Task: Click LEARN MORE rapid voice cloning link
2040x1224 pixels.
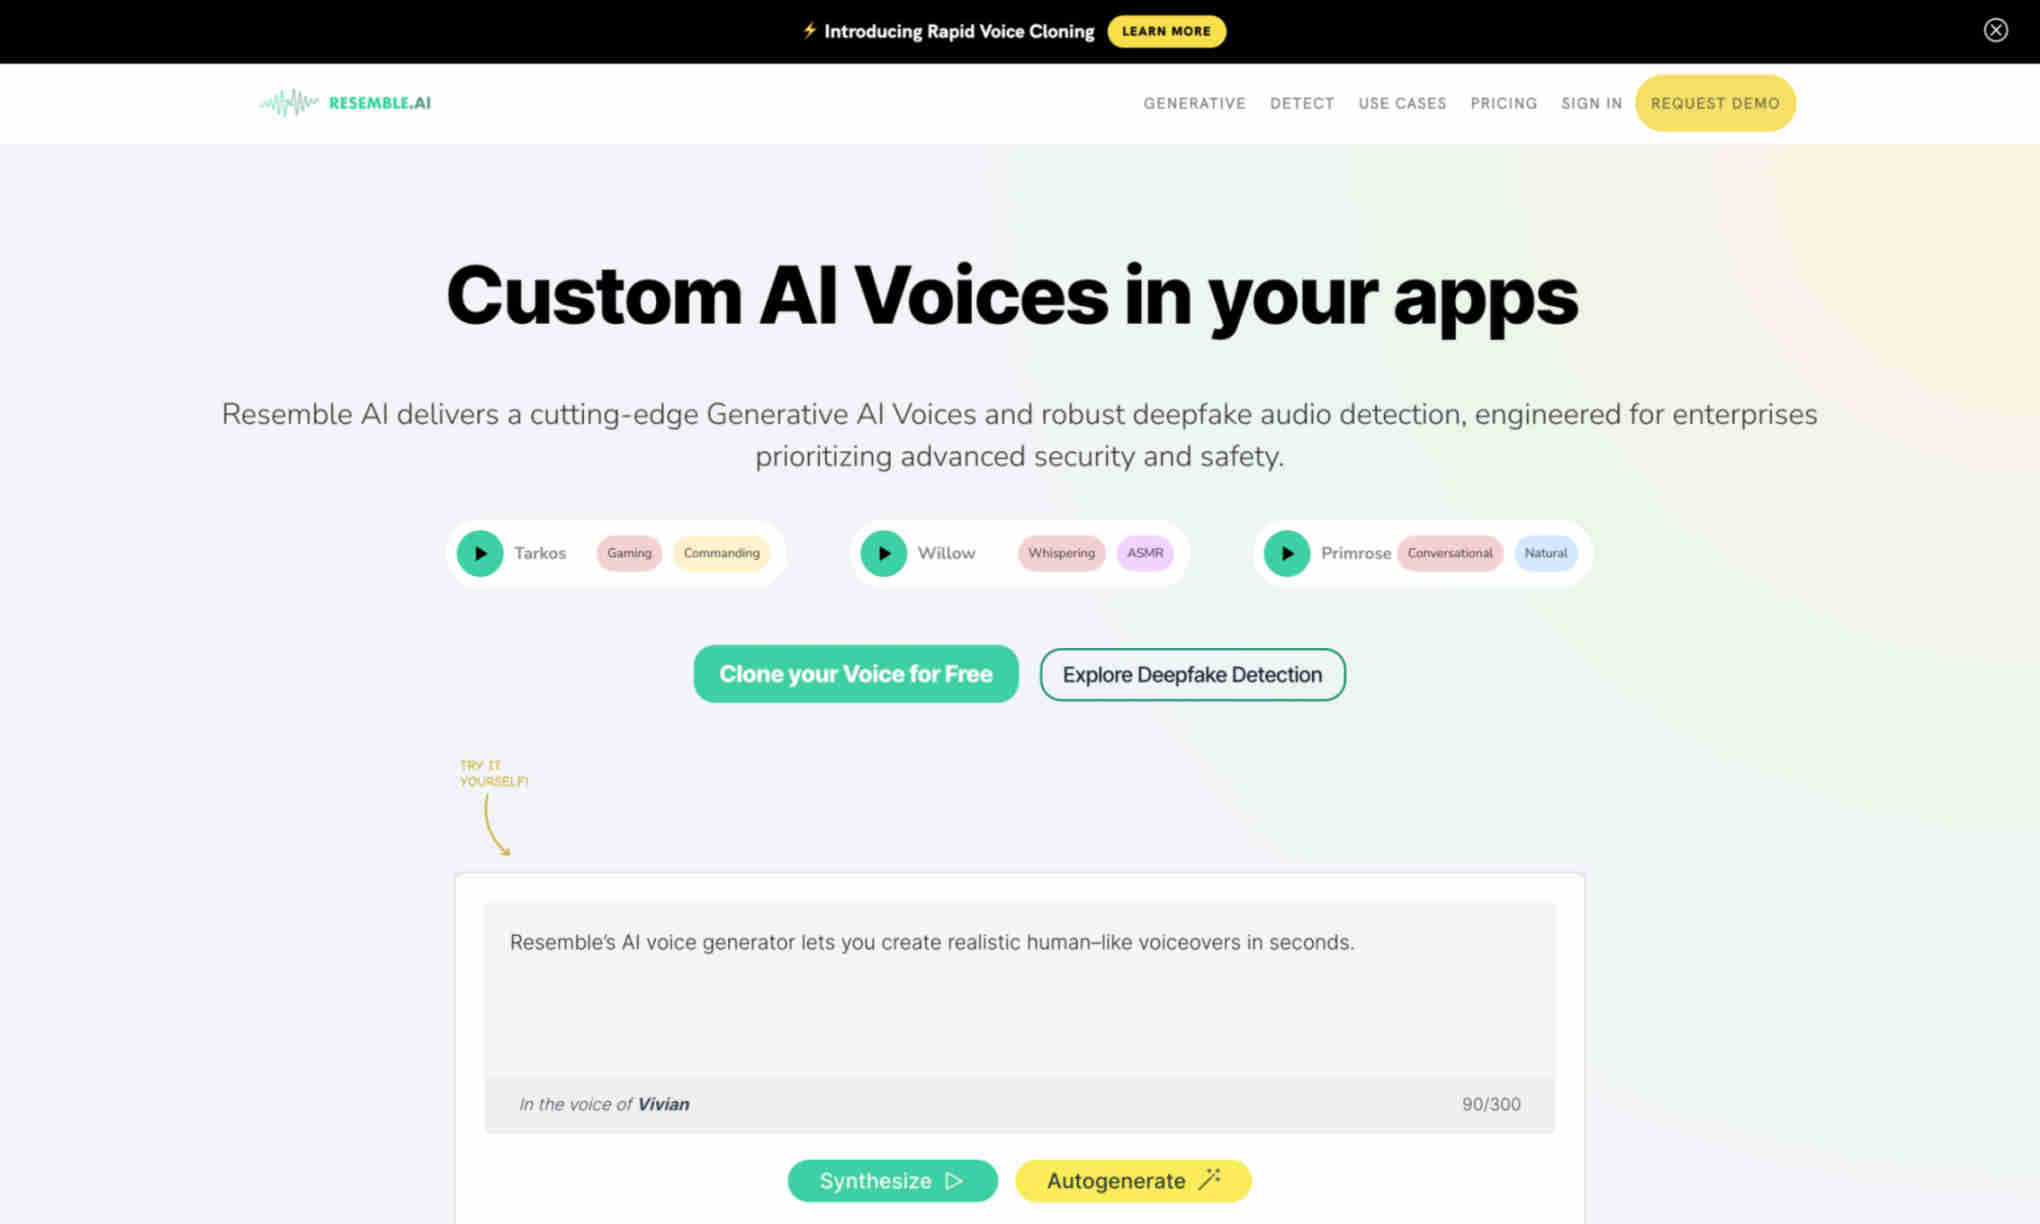Action: click(1166, 31)
